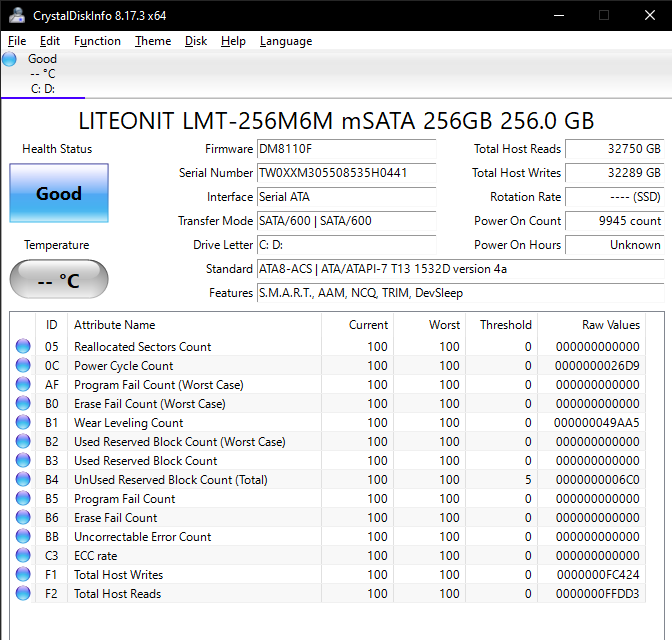Click the Power On Count value 9945

point(615,221)
